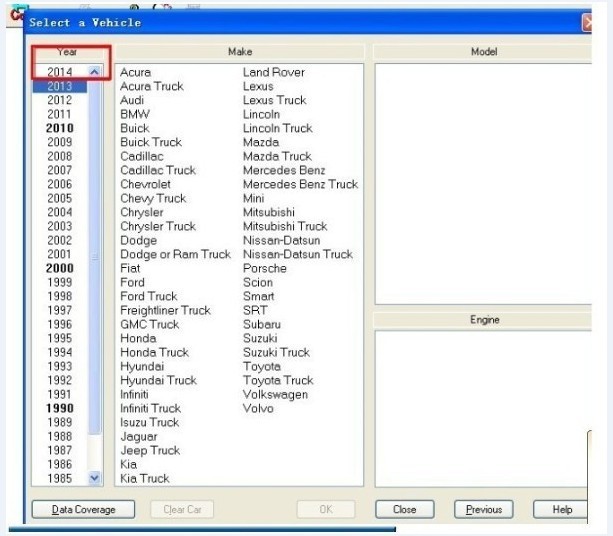Pick Honda in the Make list
613x536 pixels.
[x=138, y=338]
